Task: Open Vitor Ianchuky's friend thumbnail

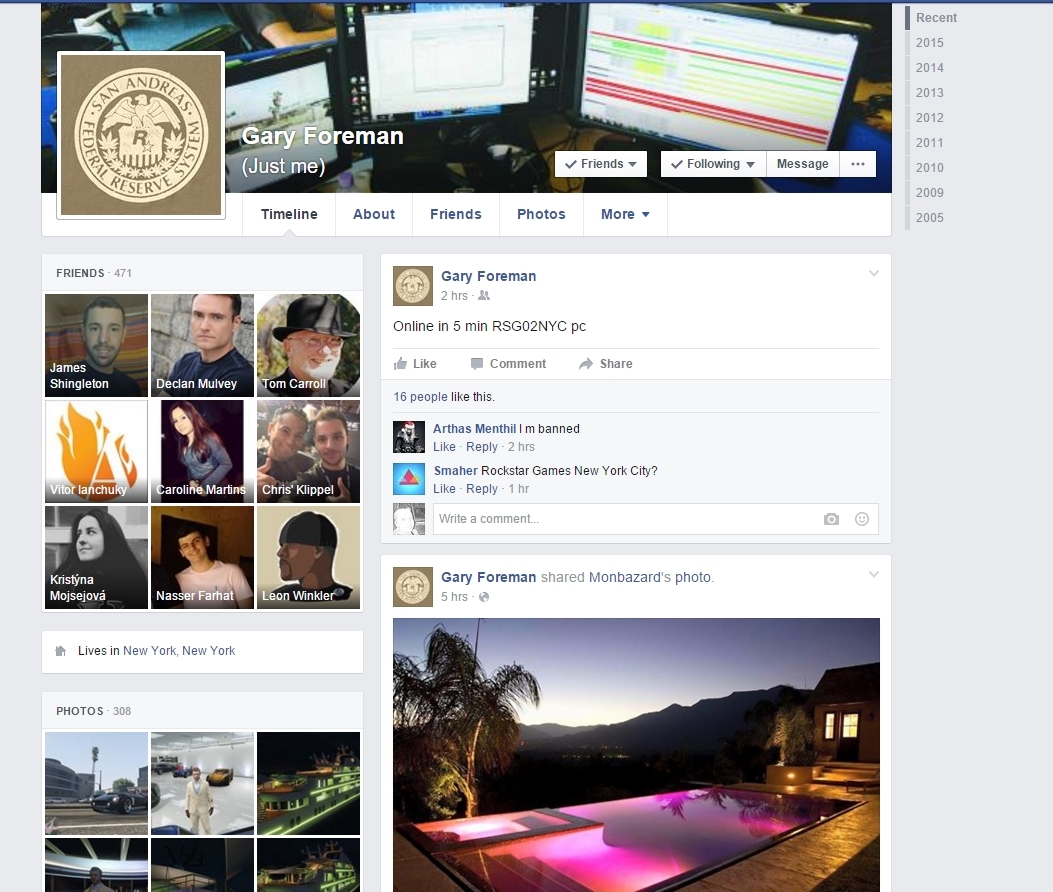Action: 96,451
